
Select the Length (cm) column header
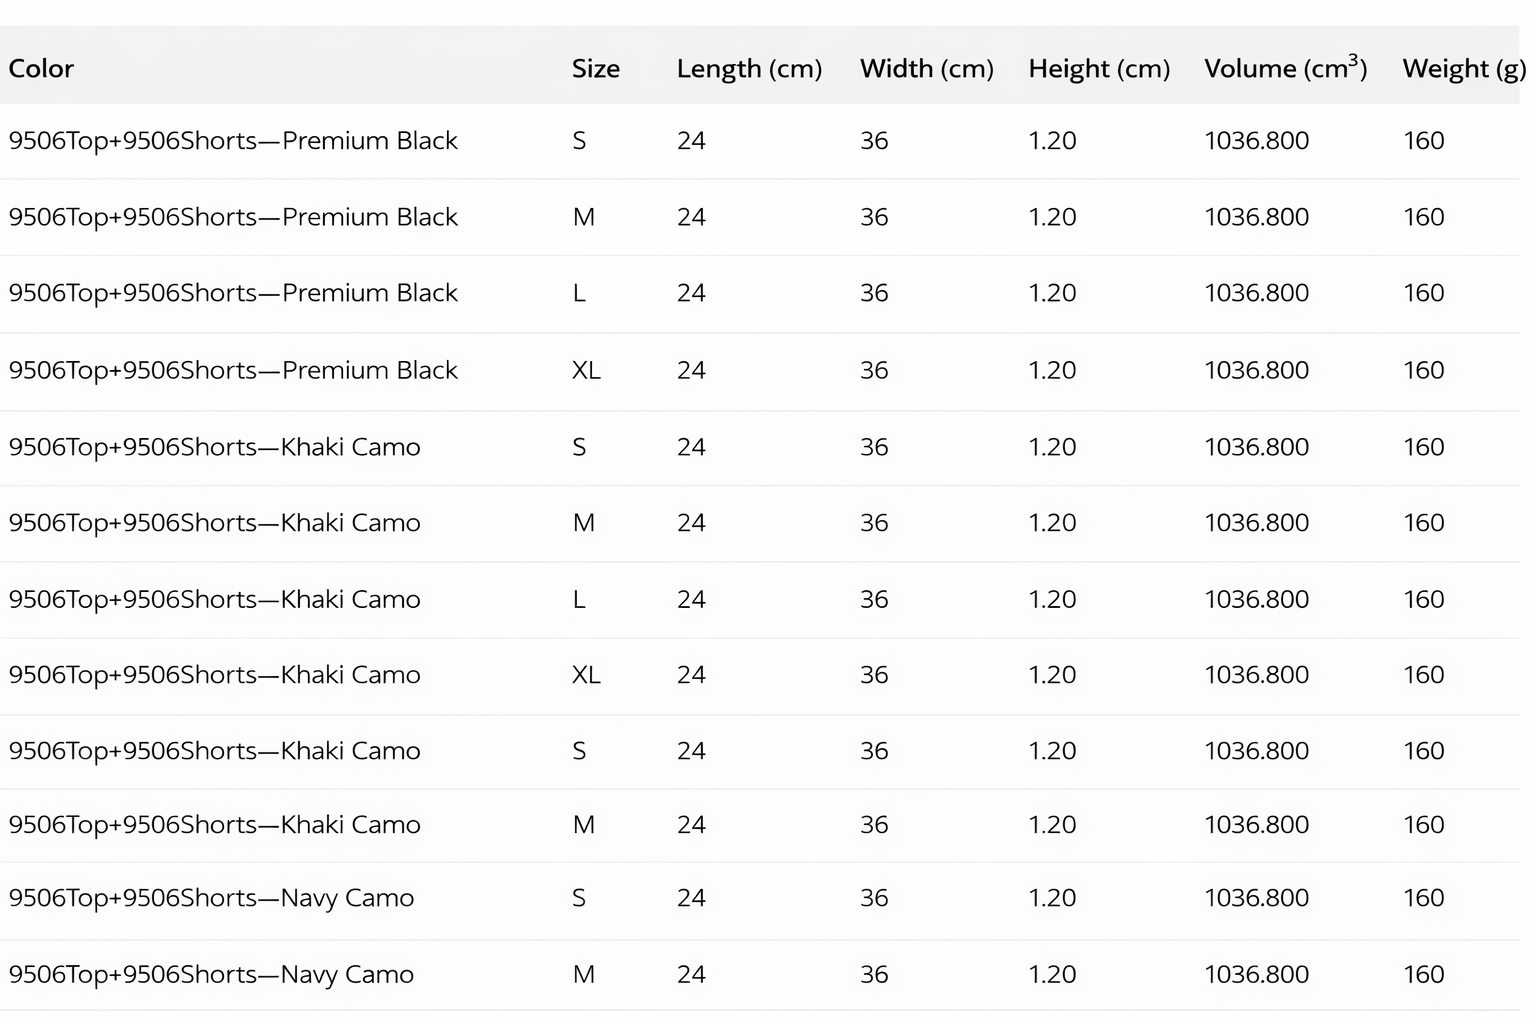coord(749,69)
